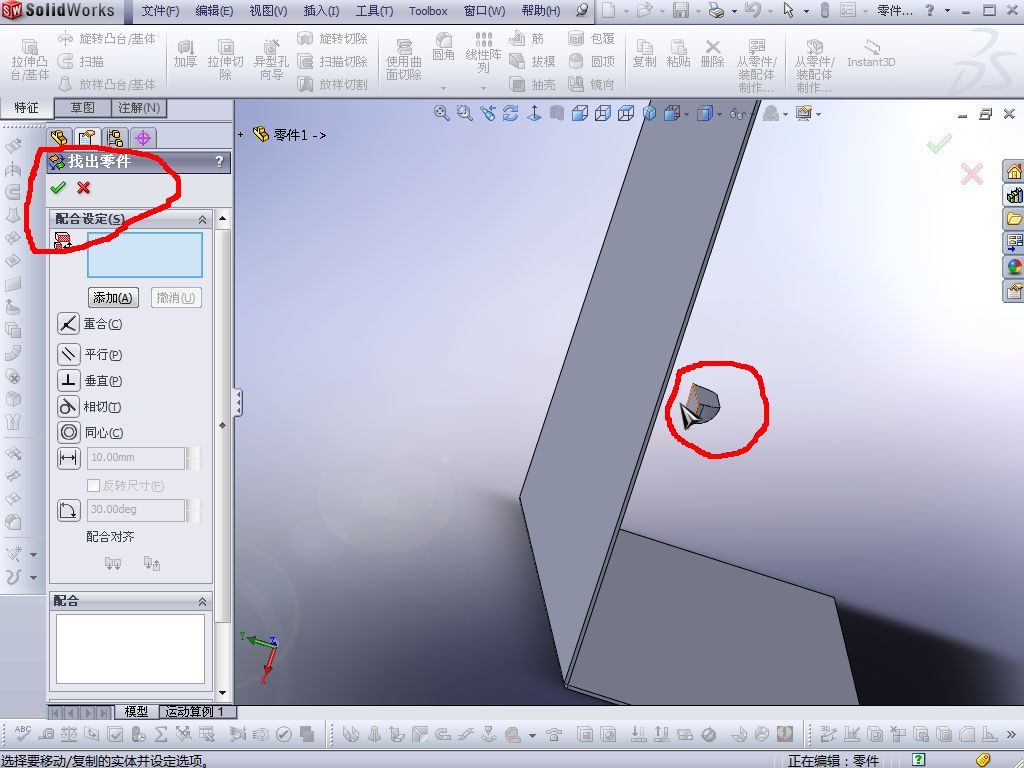1024x768 pixels.
Task: Click the help question mark in panel header
Action: [219, 161]
